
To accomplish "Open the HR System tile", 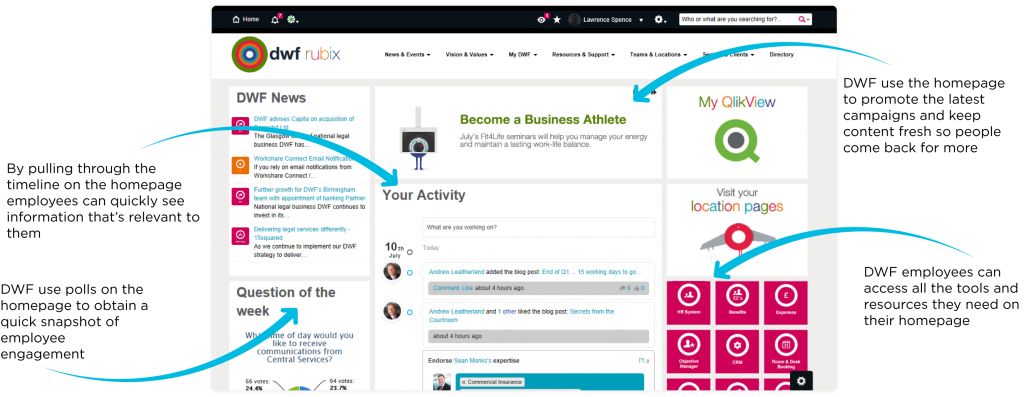I will (688, 303).
